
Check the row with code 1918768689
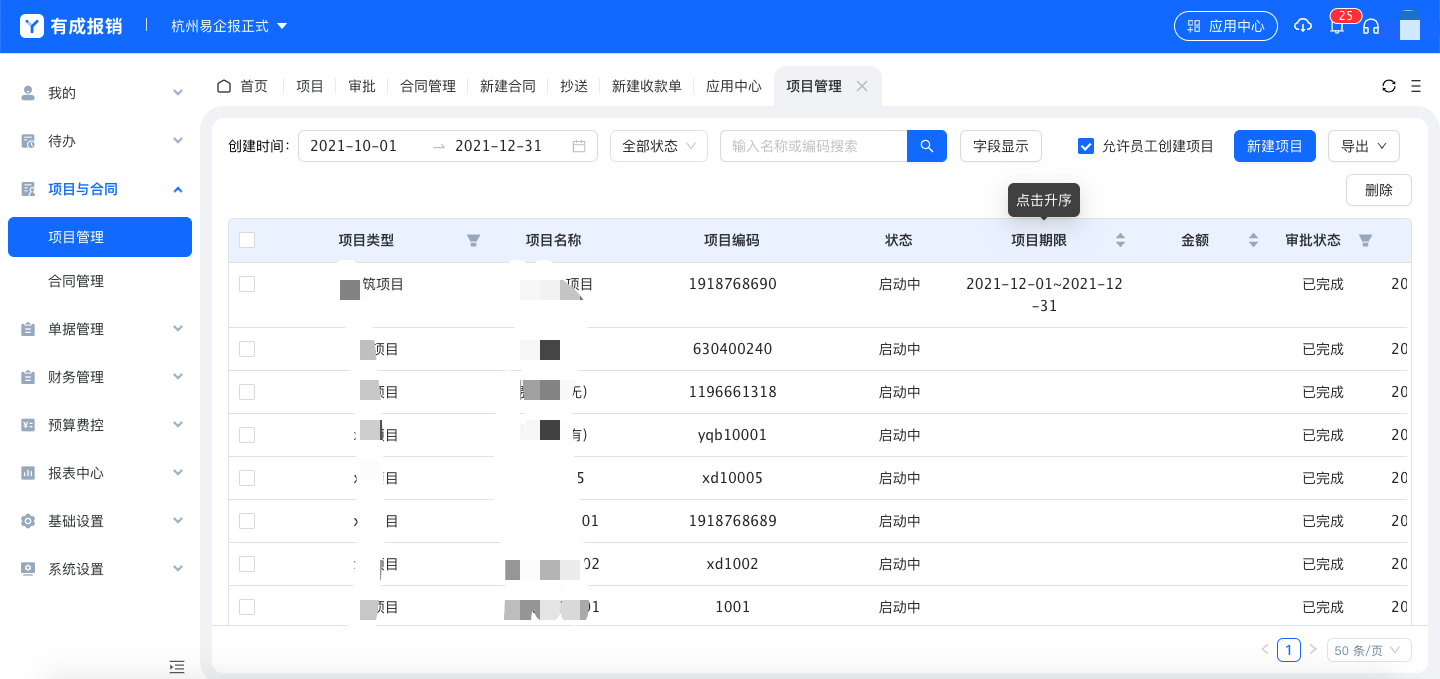coord(247,521)
